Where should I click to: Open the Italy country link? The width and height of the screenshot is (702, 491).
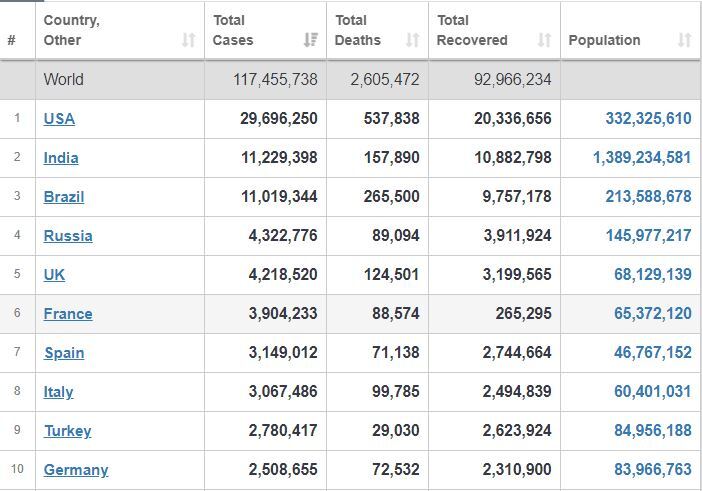click(x=58, y=392)
